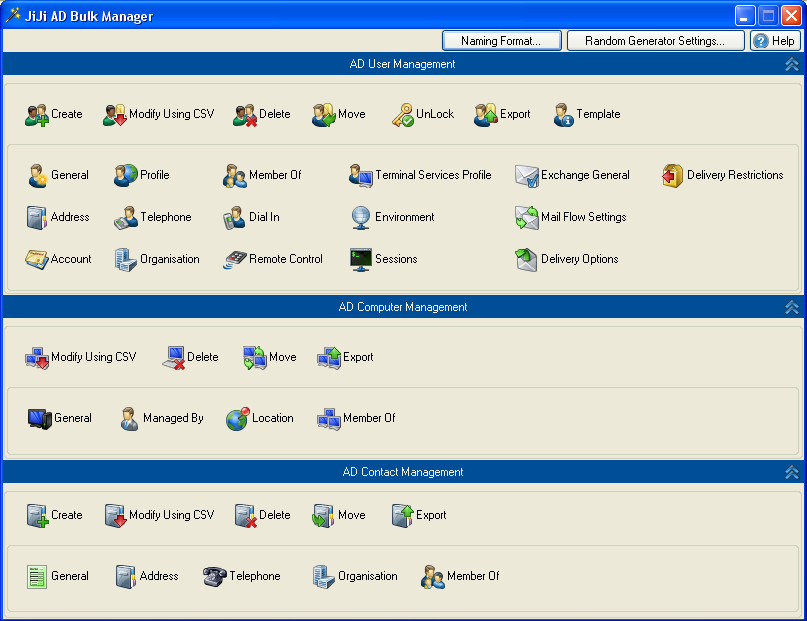Screen dimensions: 807x621
Task: Click the user Address label in AD User Management
Action: [70, 217]
